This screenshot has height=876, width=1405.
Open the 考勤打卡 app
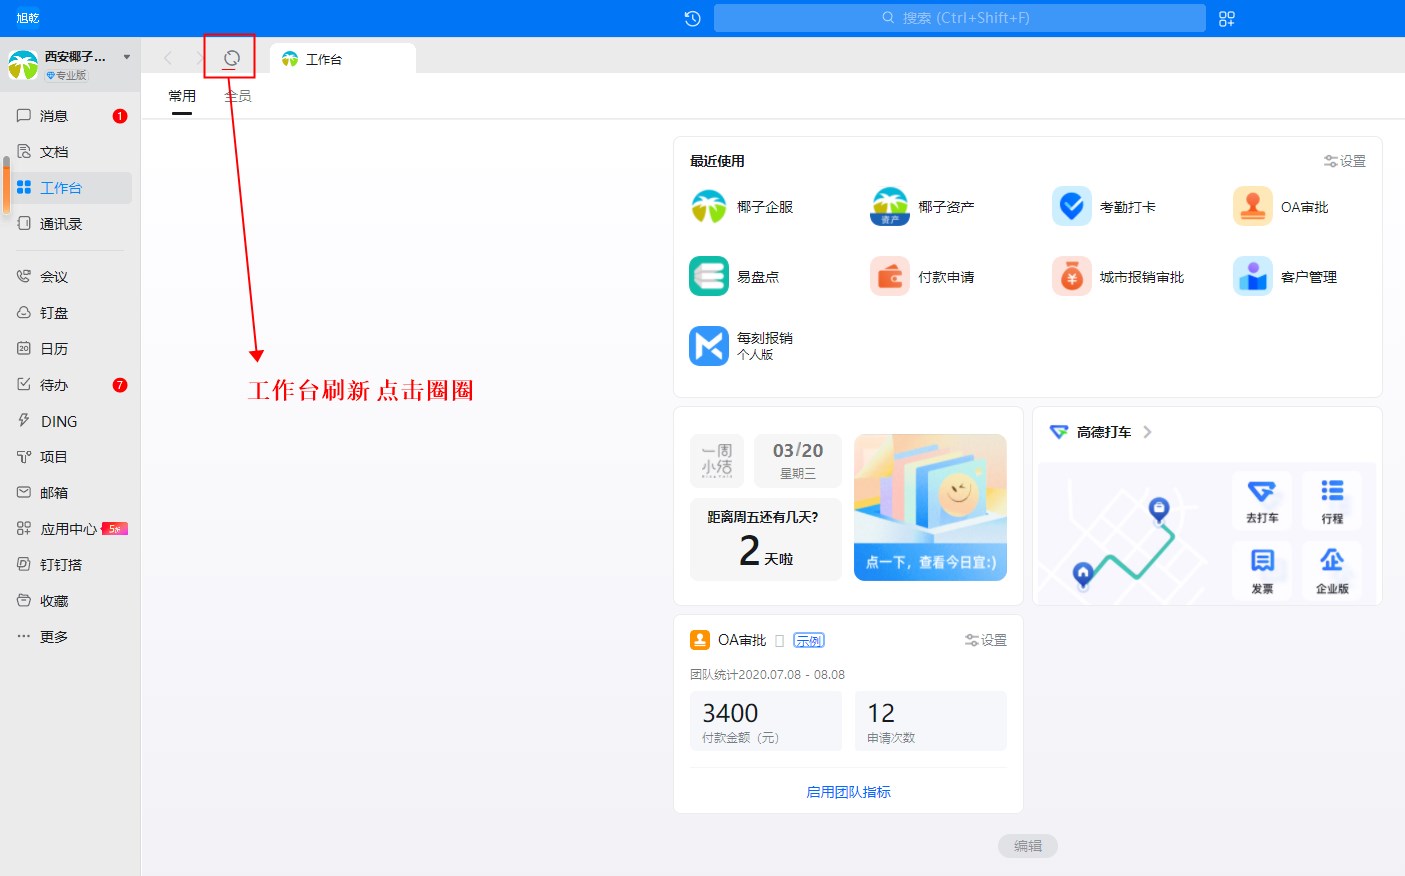pos(1104,207)
